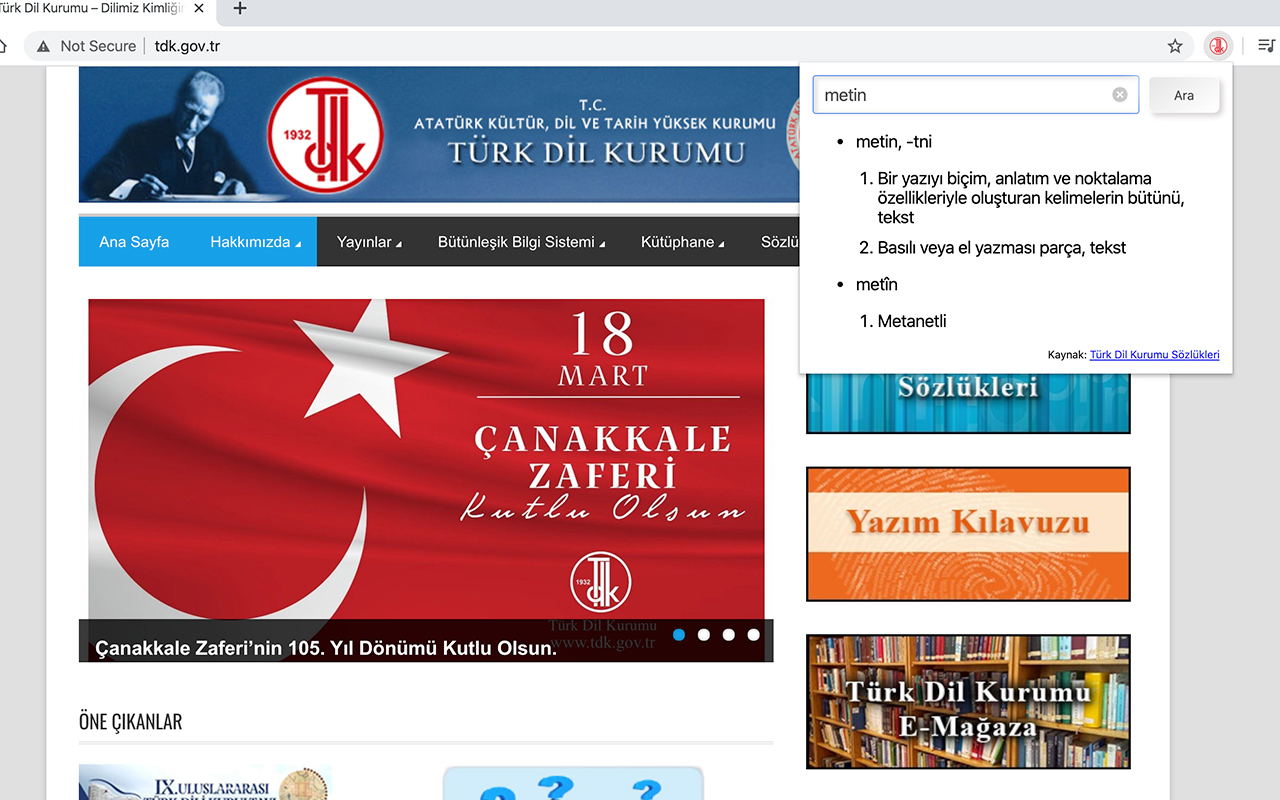
Task: Clear the 'metin' search field with the x icon
Action: click(1119, 94)
